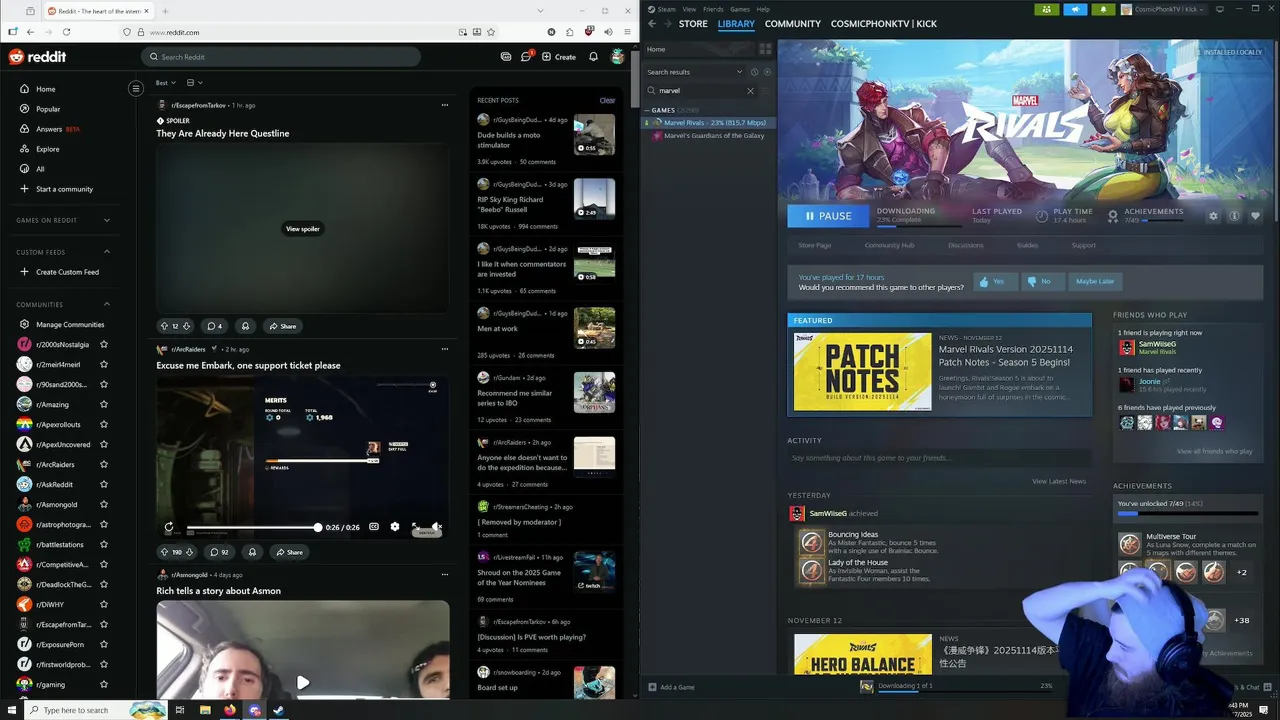Seek the ArcRaiders video progress slider
1280x720 pixels.
253,527
